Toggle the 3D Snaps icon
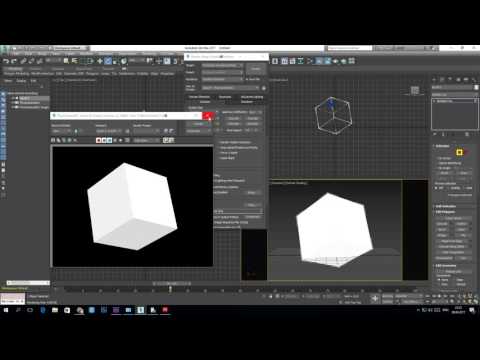 pos(175,61)
